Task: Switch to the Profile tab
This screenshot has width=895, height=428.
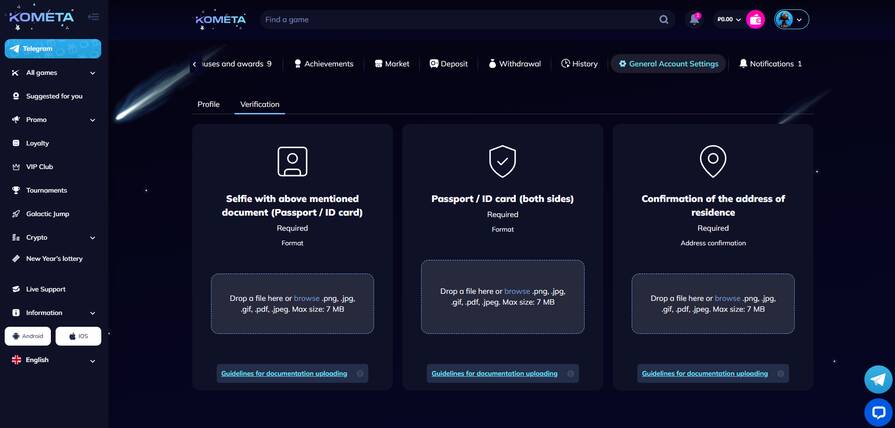Action: [208, 104]
